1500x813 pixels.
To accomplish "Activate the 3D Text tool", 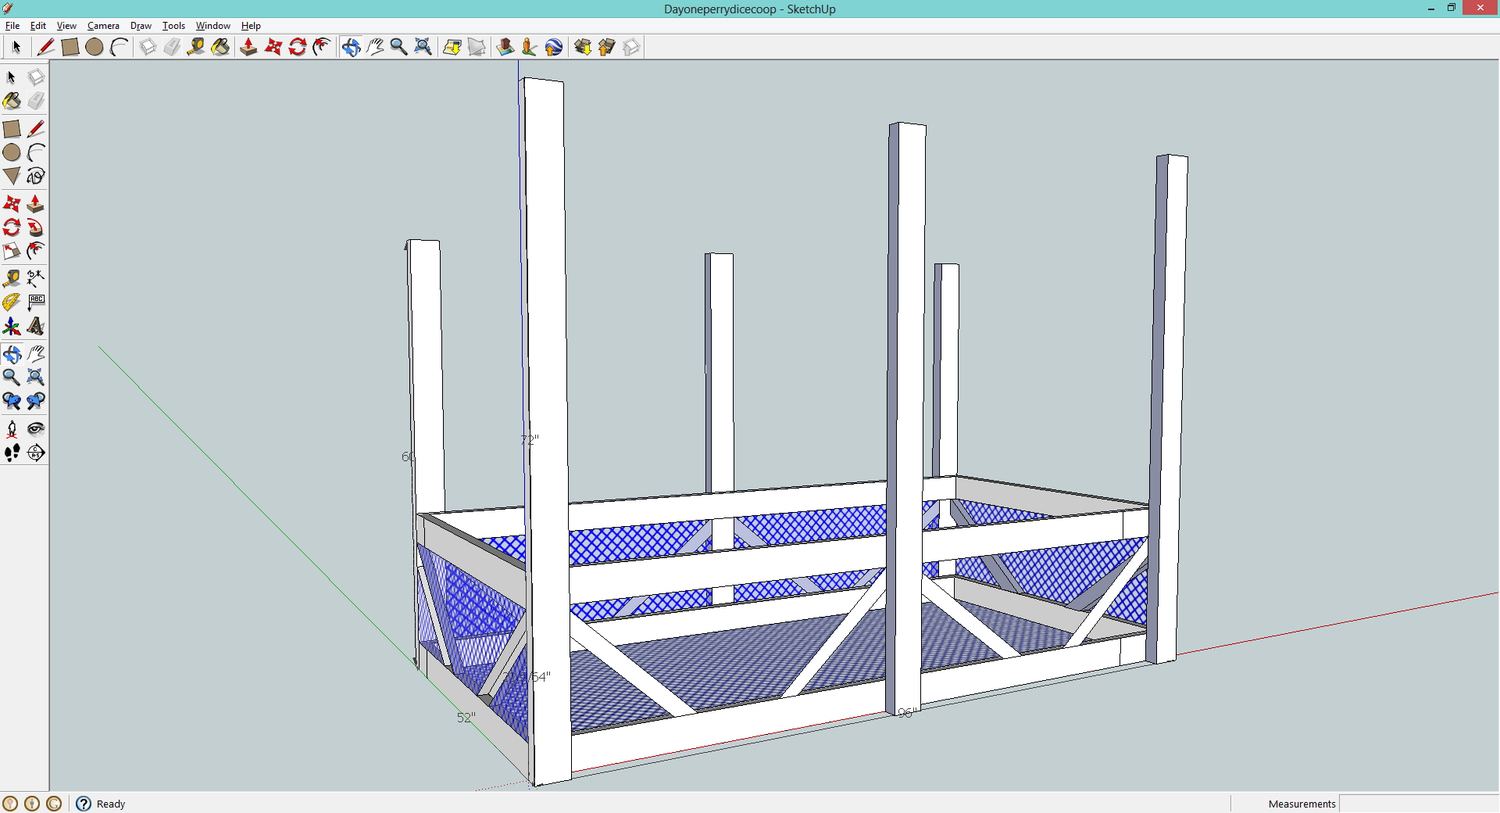I will [x=36, y=326].
